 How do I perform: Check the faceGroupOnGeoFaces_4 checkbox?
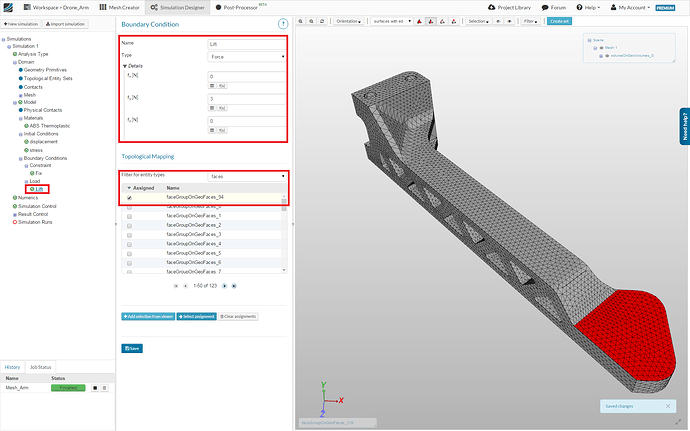129,244
